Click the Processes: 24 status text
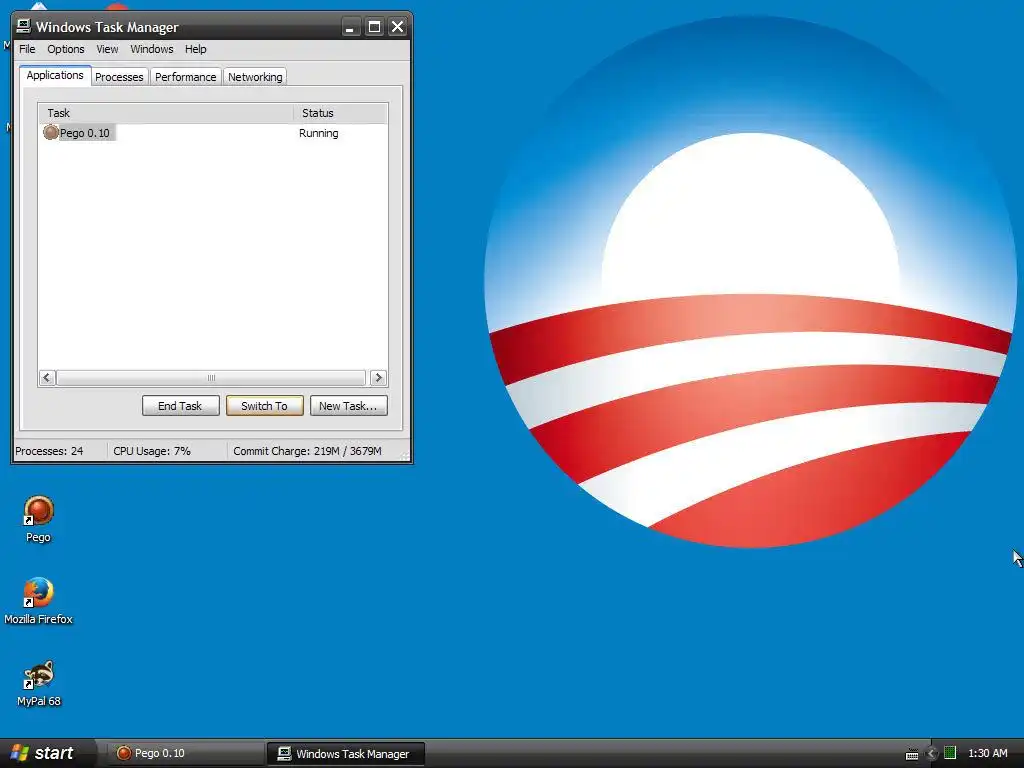Screen dimensions: 1024x768 coord(50,451)
